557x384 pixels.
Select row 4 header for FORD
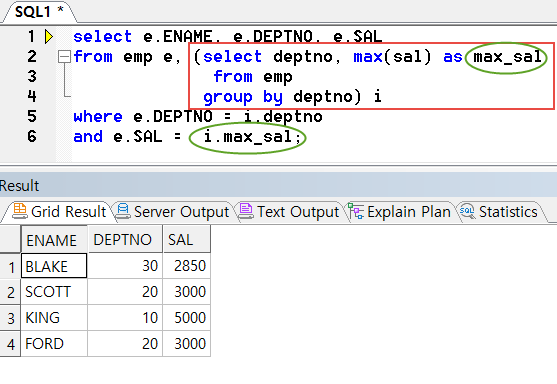tap(10, 344)
